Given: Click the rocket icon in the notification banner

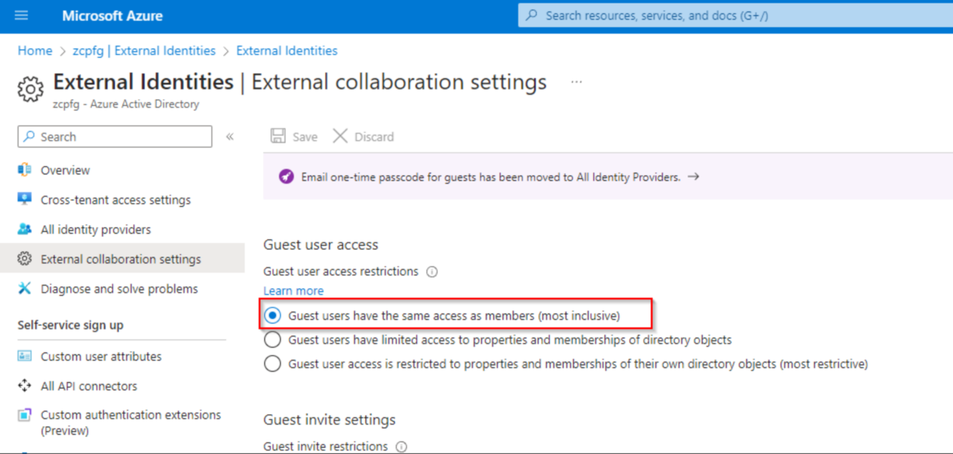Looking at the screenshot, I should click(x=286, y=177).
